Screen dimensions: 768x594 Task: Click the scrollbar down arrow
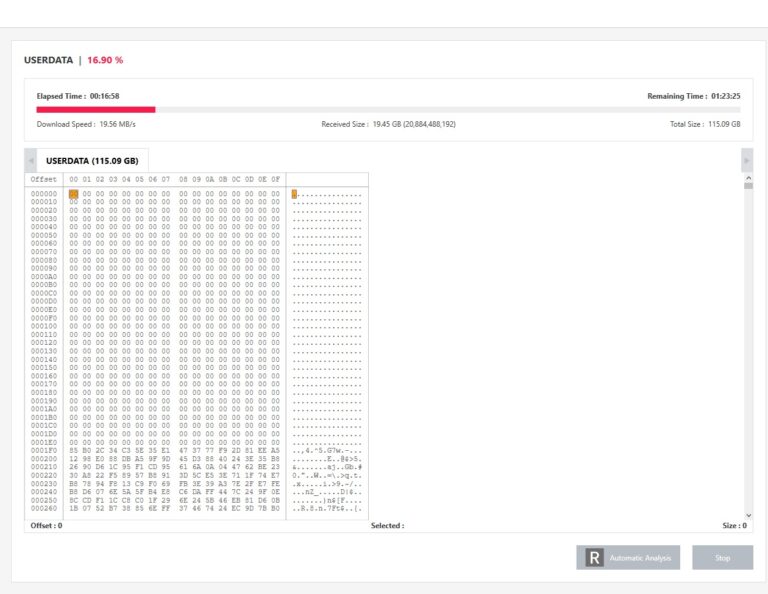(748, 515)
